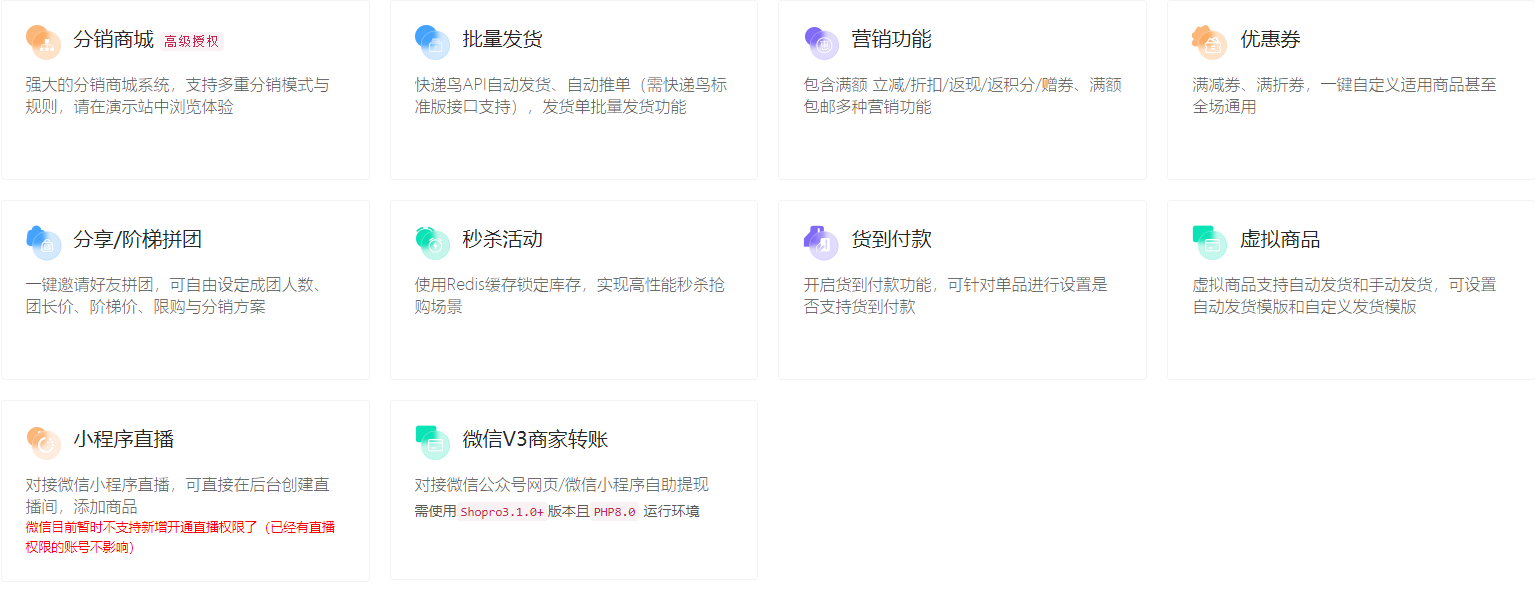Open the 营销功能 title
Image resolution: width=1535 pixels, height=590 pixels.
click(891, 40)
